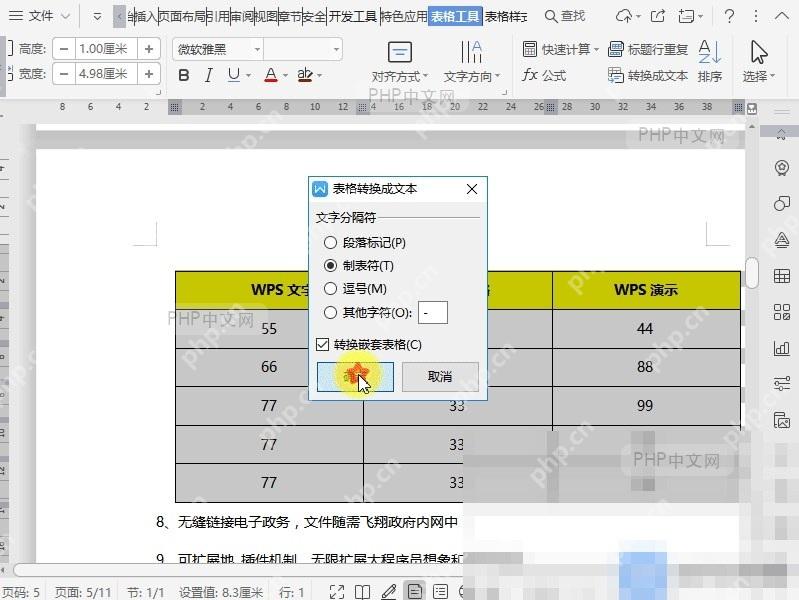This screenshot has width=799, height=600.
Task: Open the 文字方向 text direction tool
Action: [x=472, y=62]
